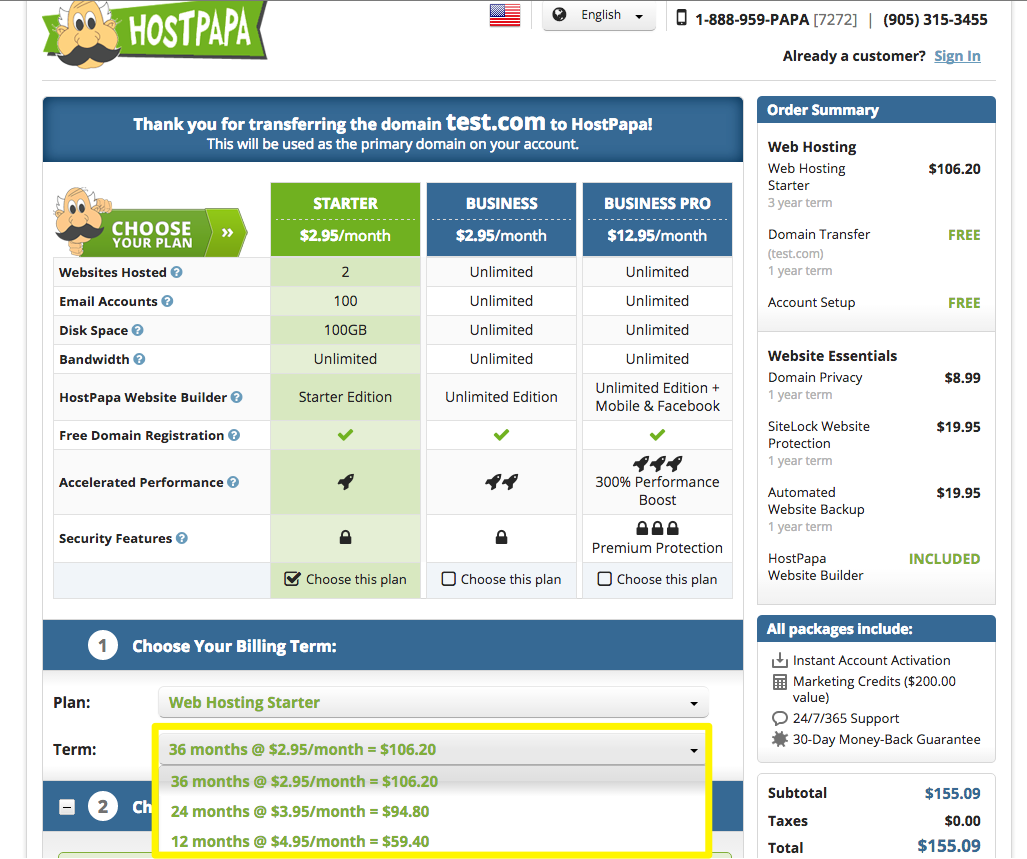Click the globe icon beside English
1027x859 pixels.
559,14
